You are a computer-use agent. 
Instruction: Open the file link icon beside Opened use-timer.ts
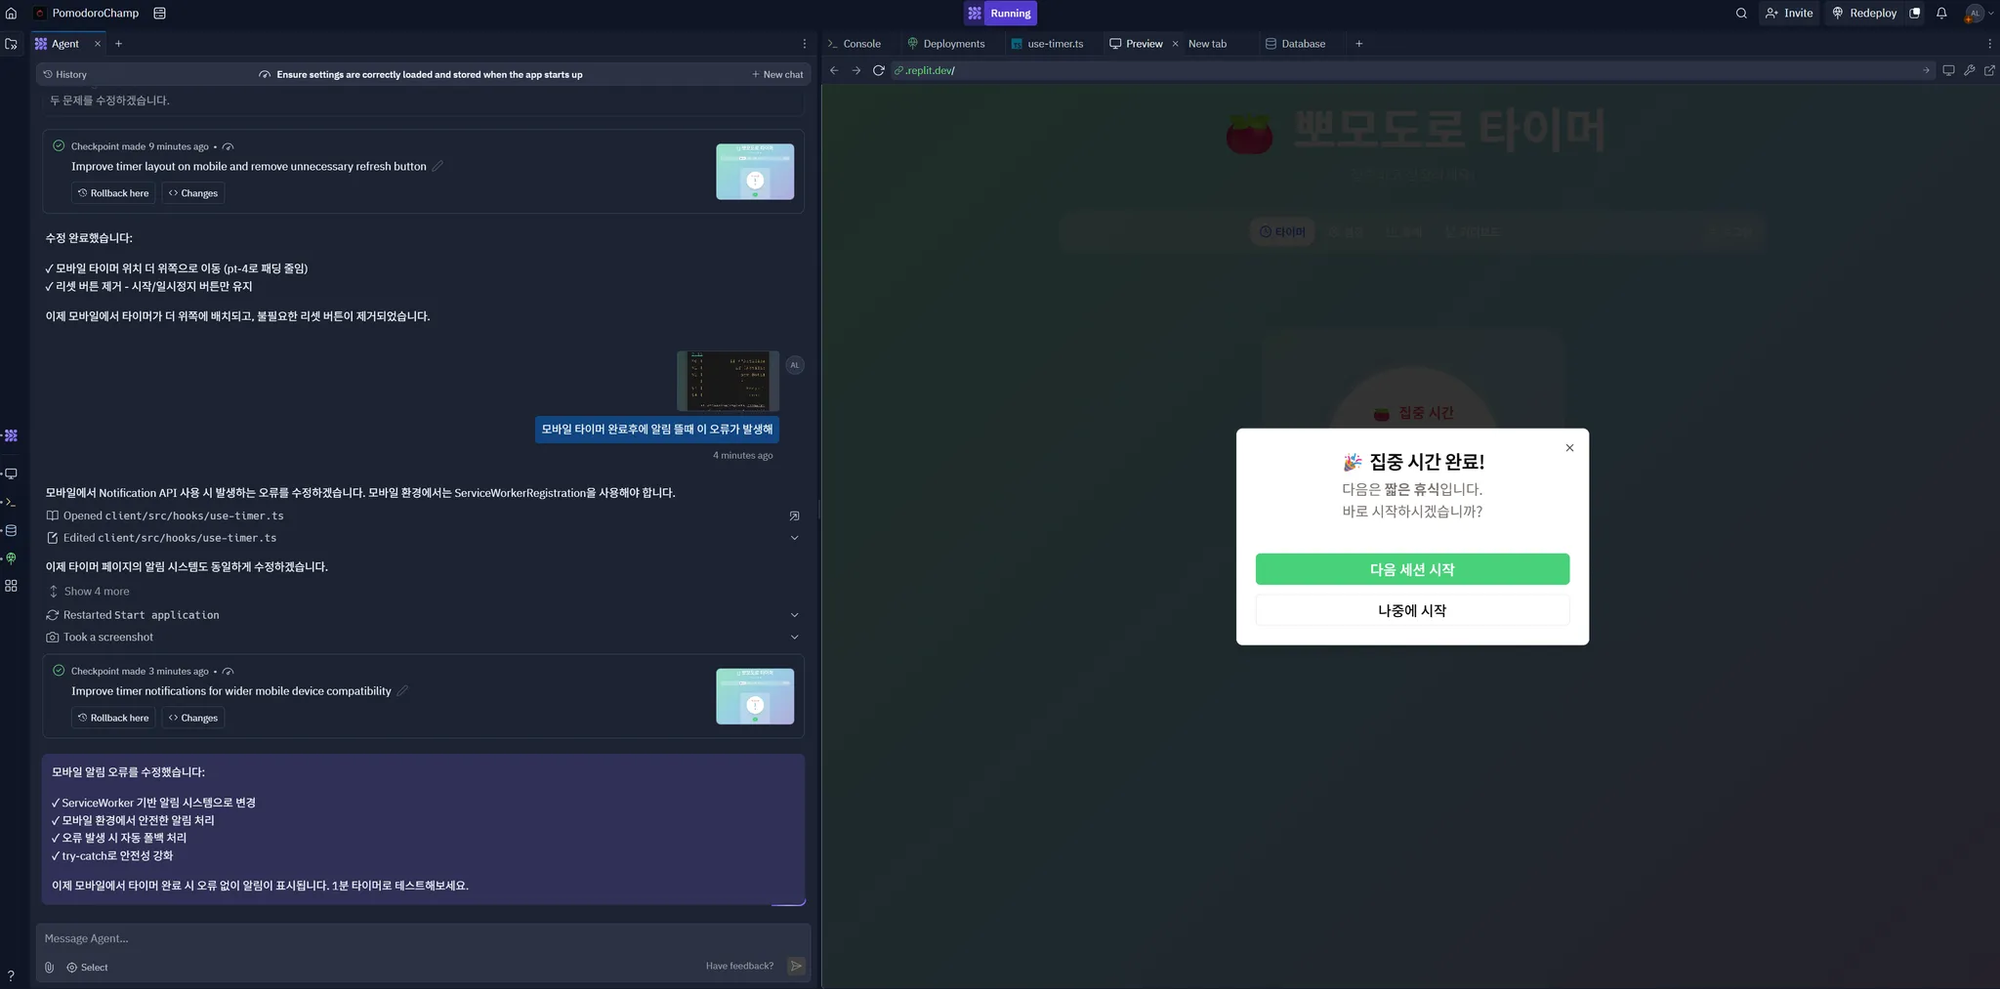click(794, 516)
